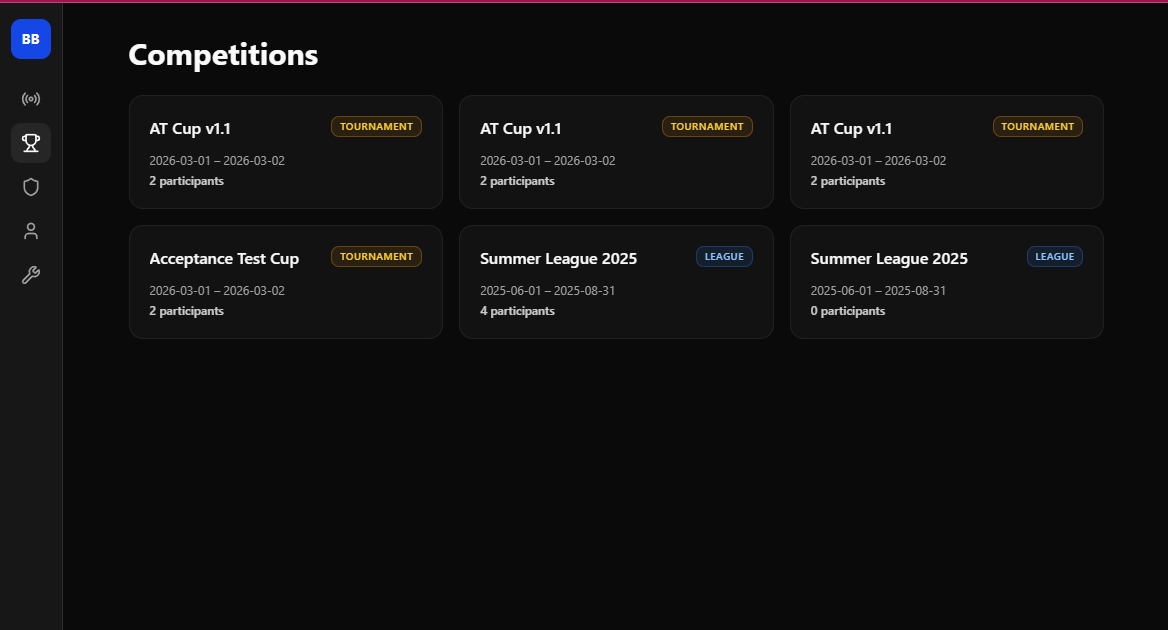The height and width of the screenshot is (630, 1168).
Task: Open Summer League 2025 with 4 participants
Action: tap(615, 282)
